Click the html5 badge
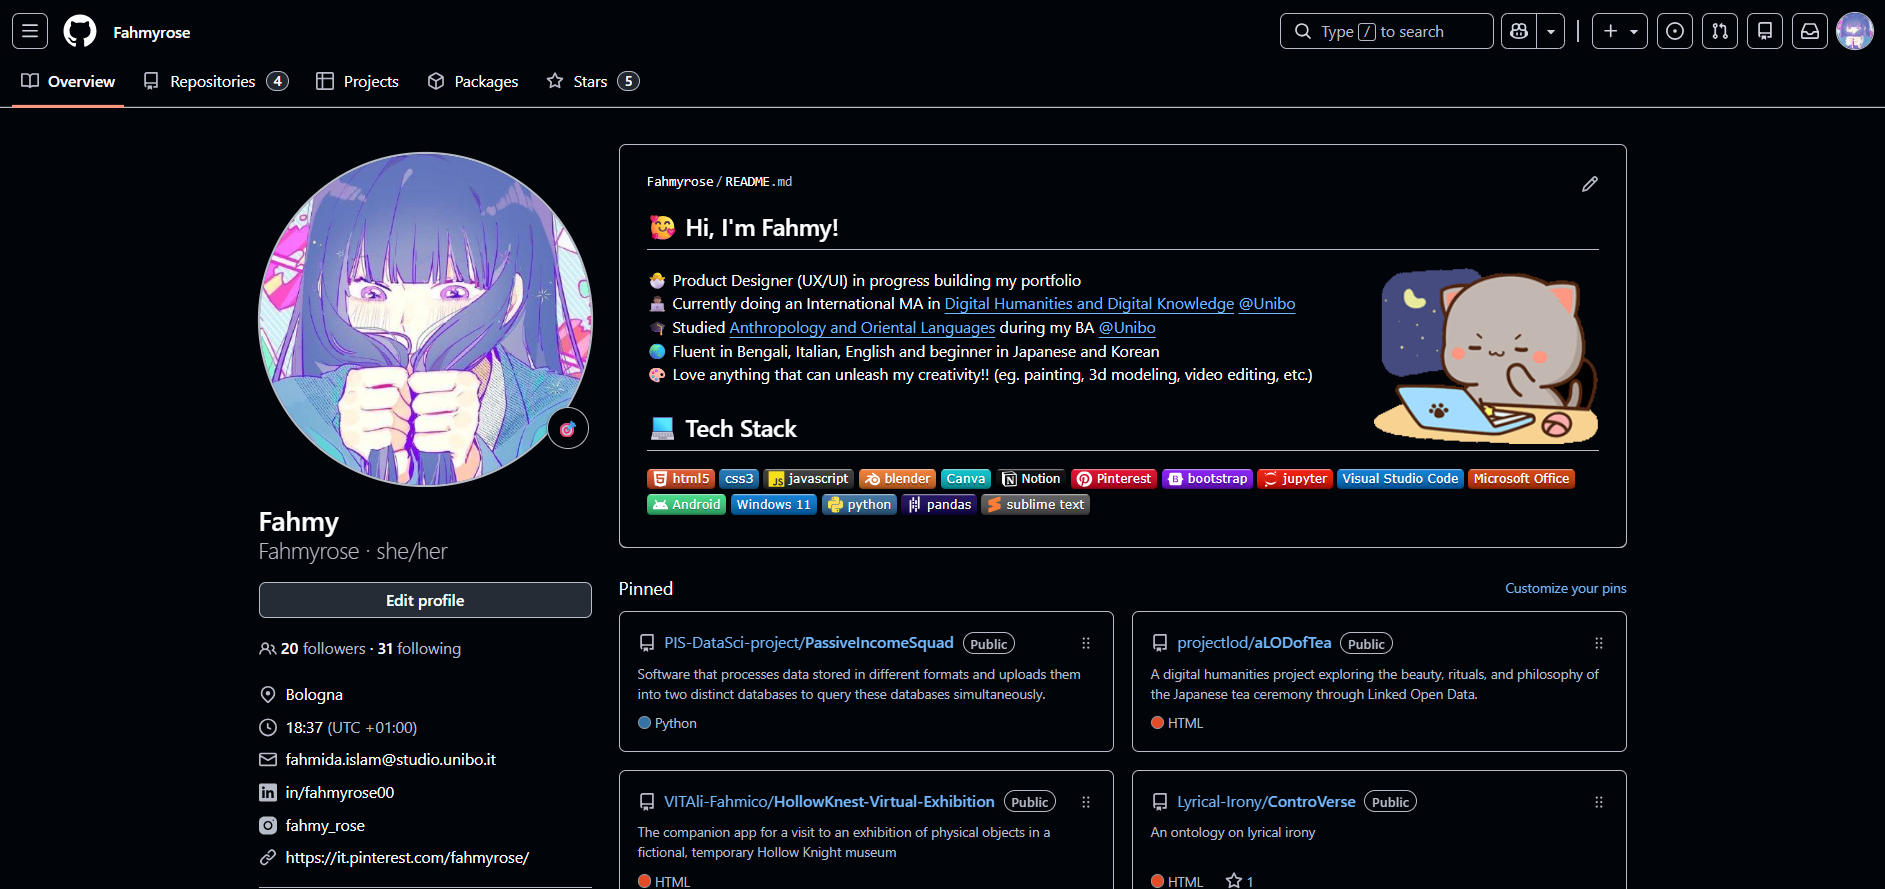Screen dimensions: 1885x889 click(681, 478)
